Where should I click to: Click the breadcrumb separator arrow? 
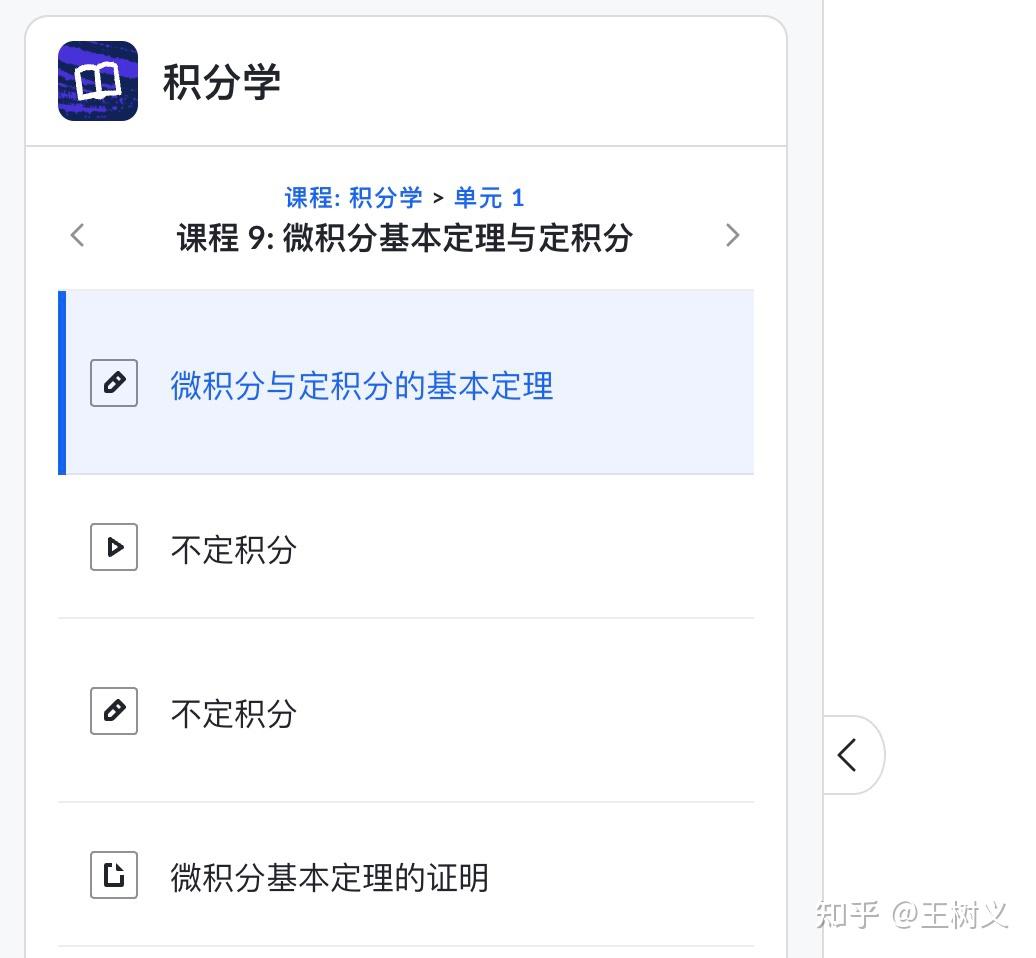pyautogui.click(x=438, y=197)
